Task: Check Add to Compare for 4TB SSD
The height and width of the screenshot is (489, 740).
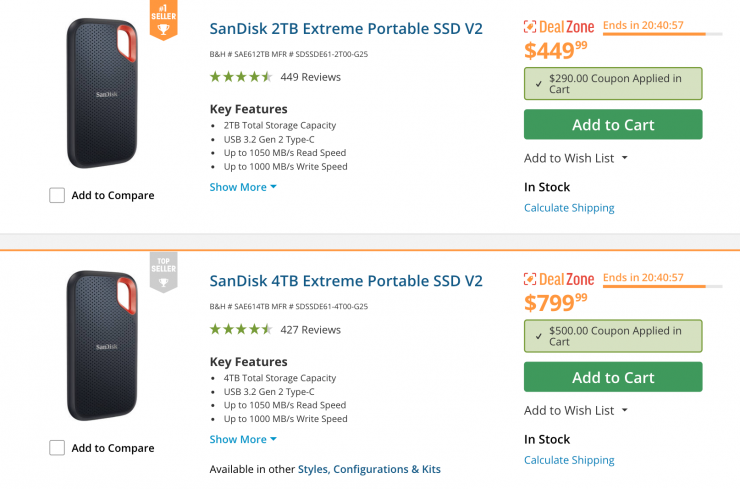Action: point(58,447)
